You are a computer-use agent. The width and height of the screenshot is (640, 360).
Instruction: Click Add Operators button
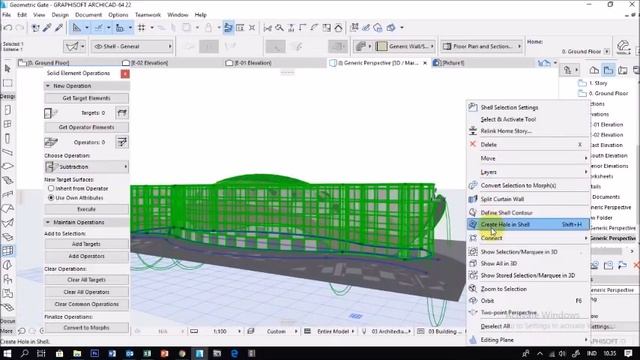(87, 256)
